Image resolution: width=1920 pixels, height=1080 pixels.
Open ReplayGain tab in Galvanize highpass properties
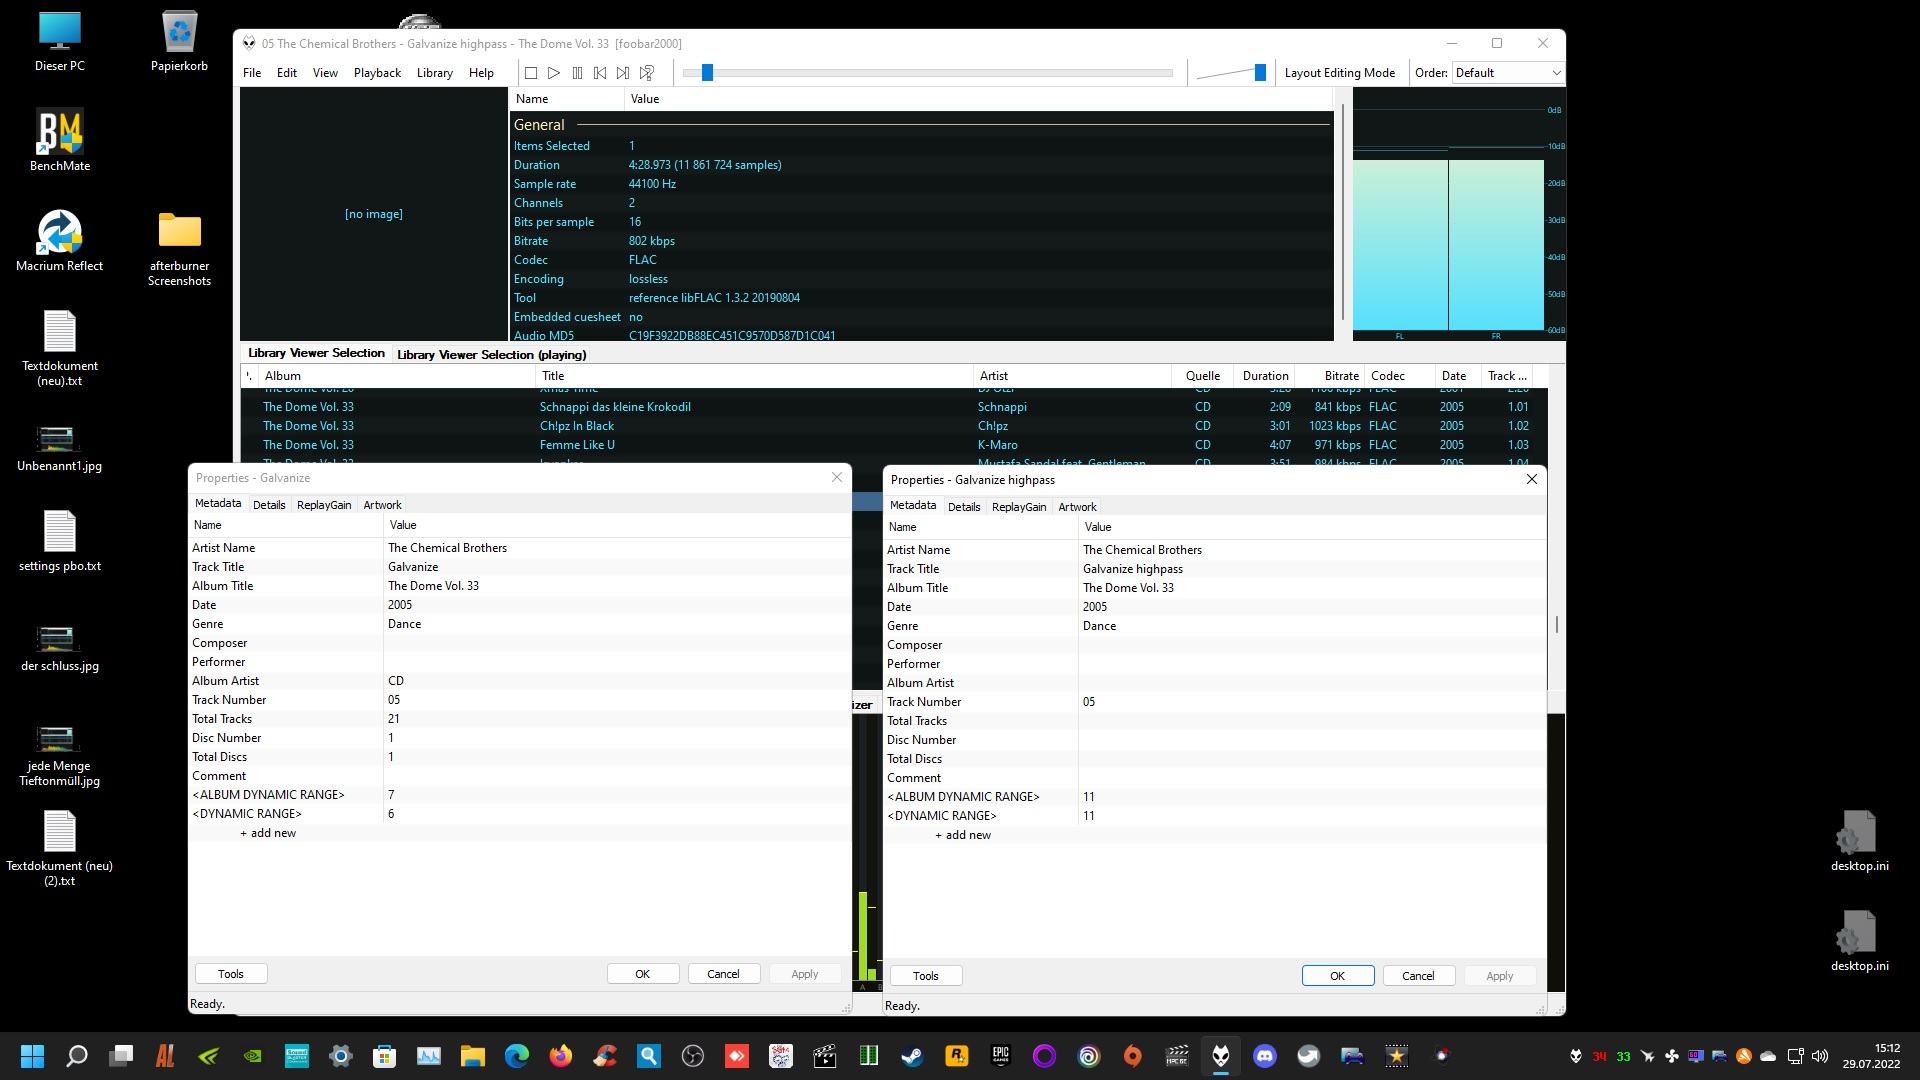click(x=1019, y=507)
